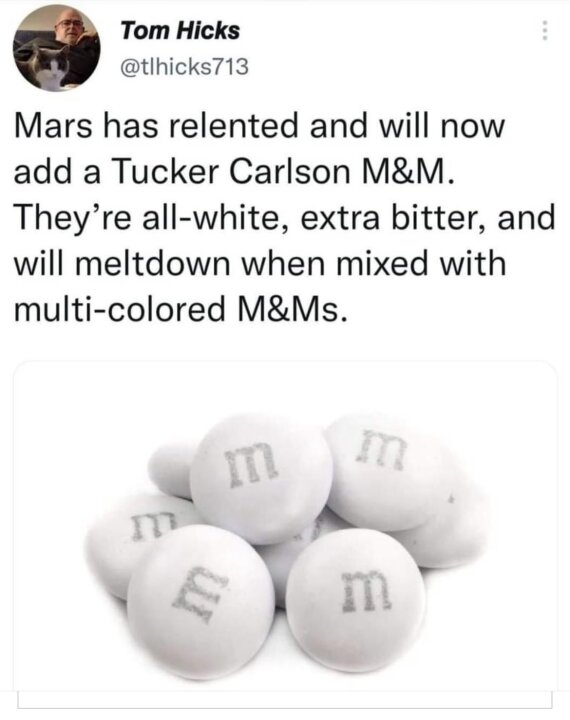Open Tom Hicks's profile avatar

(x=56, y=48)
